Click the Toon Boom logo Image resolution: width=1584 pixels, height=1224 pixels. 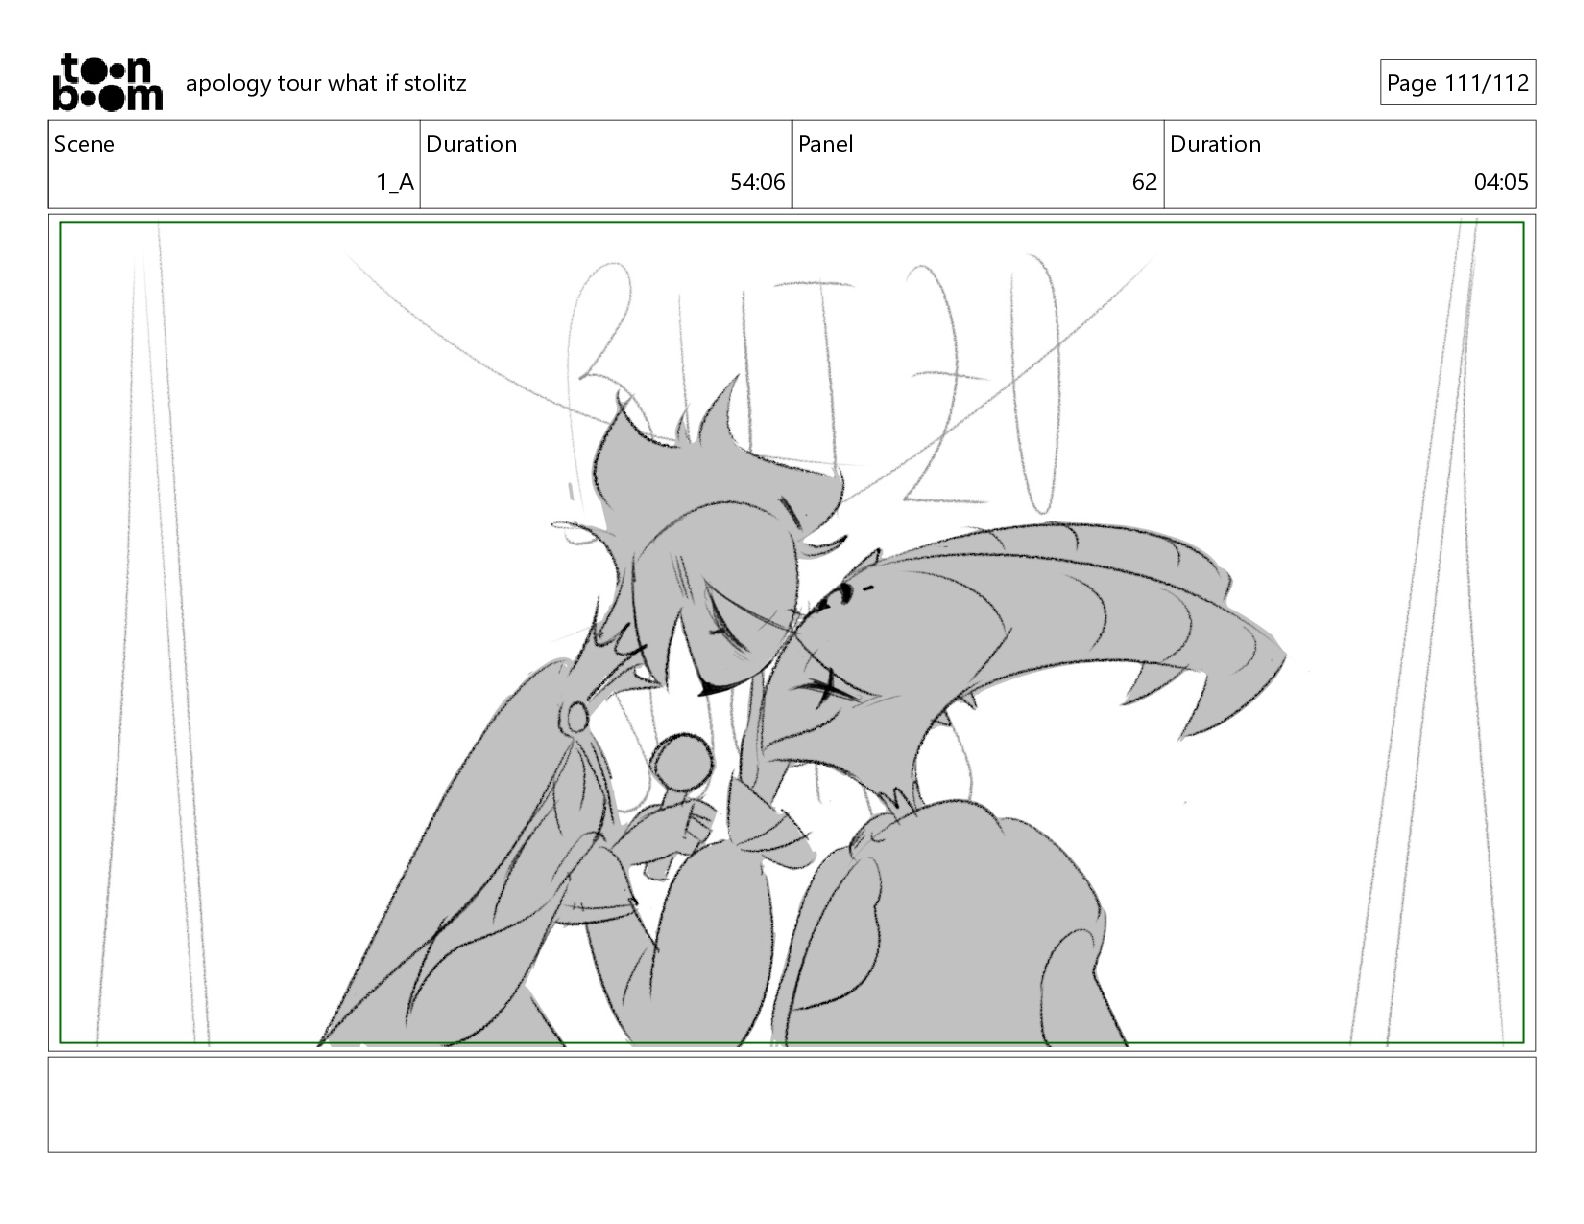click(107, 81)
